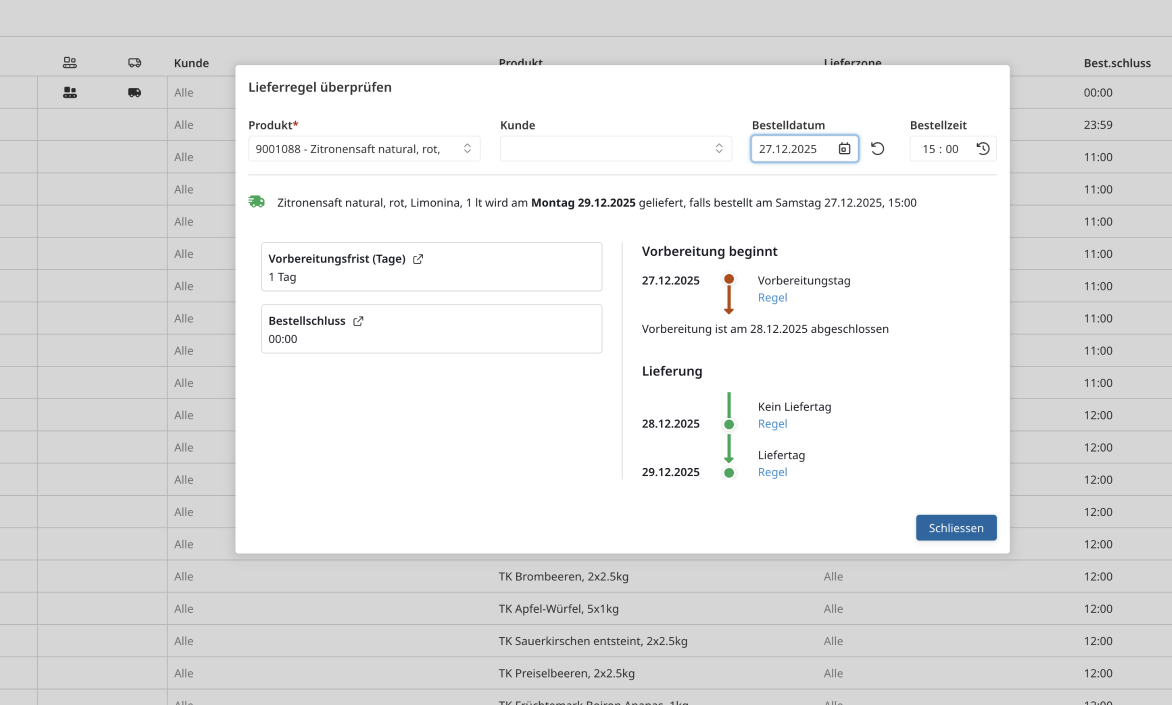Select the TK Brombeeren, 2x2.5kg row
The height and width of the screenshot is (705, 1172).
point(563,577)
